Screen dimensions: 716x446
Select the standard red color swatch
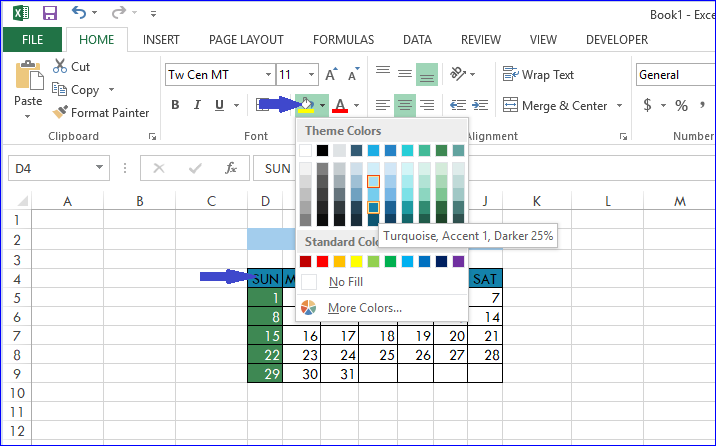(x=322, y=262)
